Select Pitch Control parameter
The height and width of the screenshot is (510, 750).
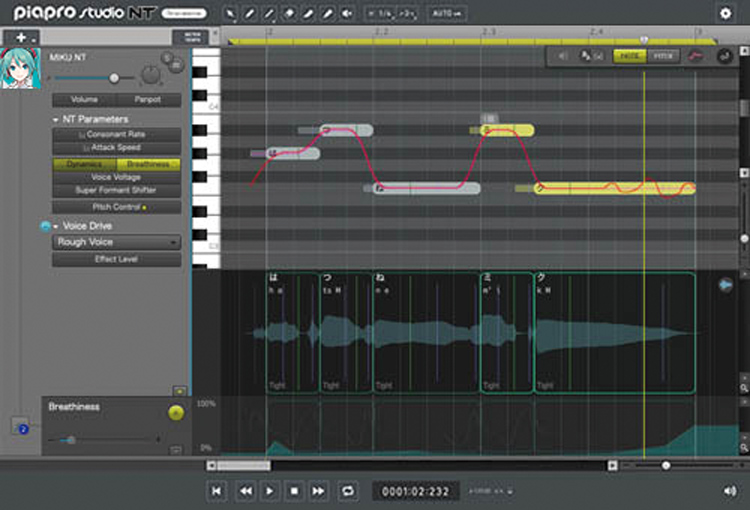pyautogui.click(x=116, y=207)
